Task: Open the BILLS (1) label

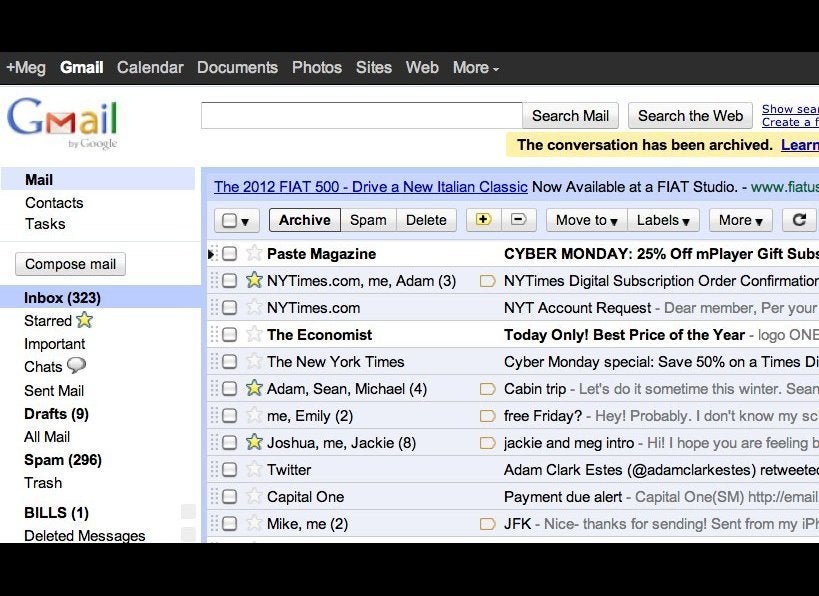Action: point(56,512)
